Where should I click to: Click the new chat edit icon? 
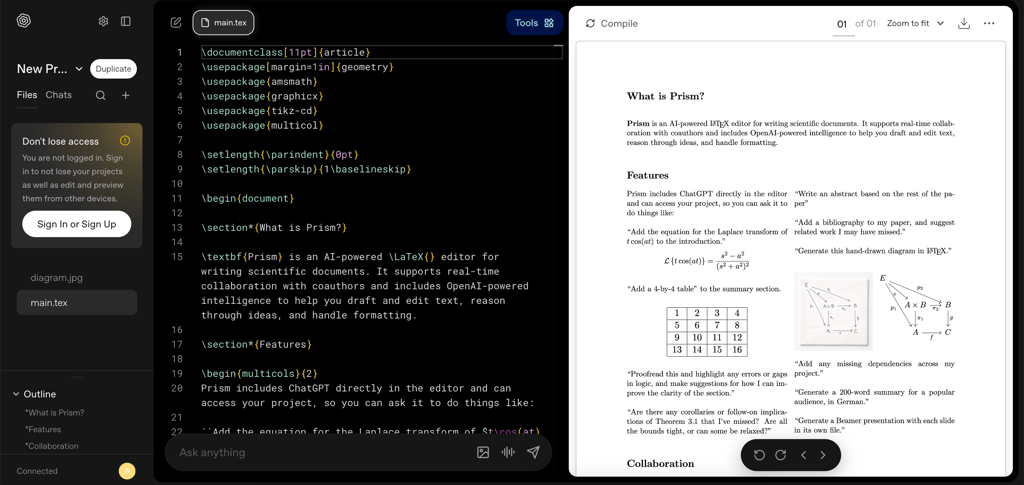click(x=176, y=23)
